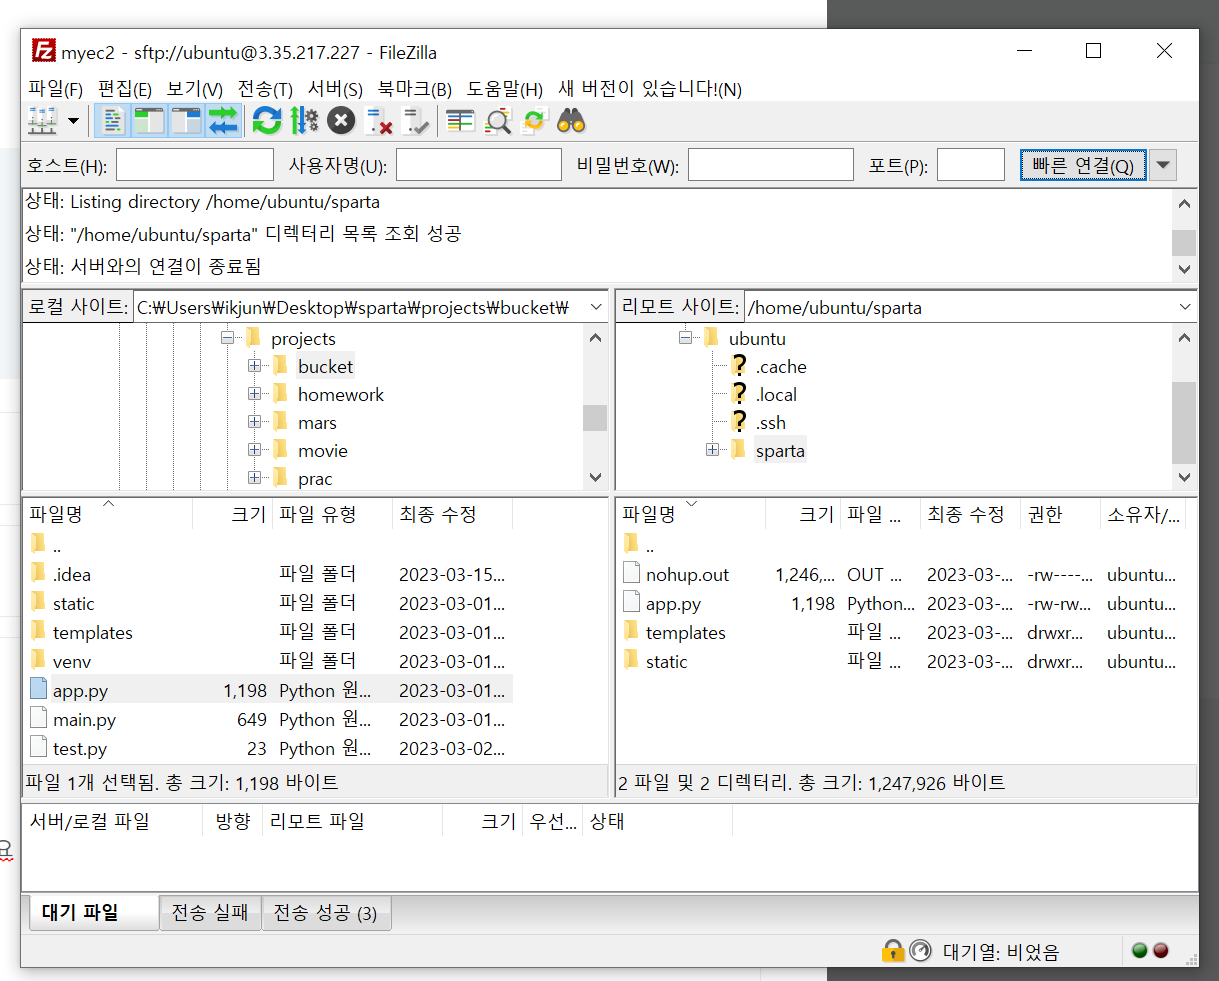The width and height of the screenshot is (1219, 981).
Task: Open the 북마크(B) menu
Action: [415, 89]
